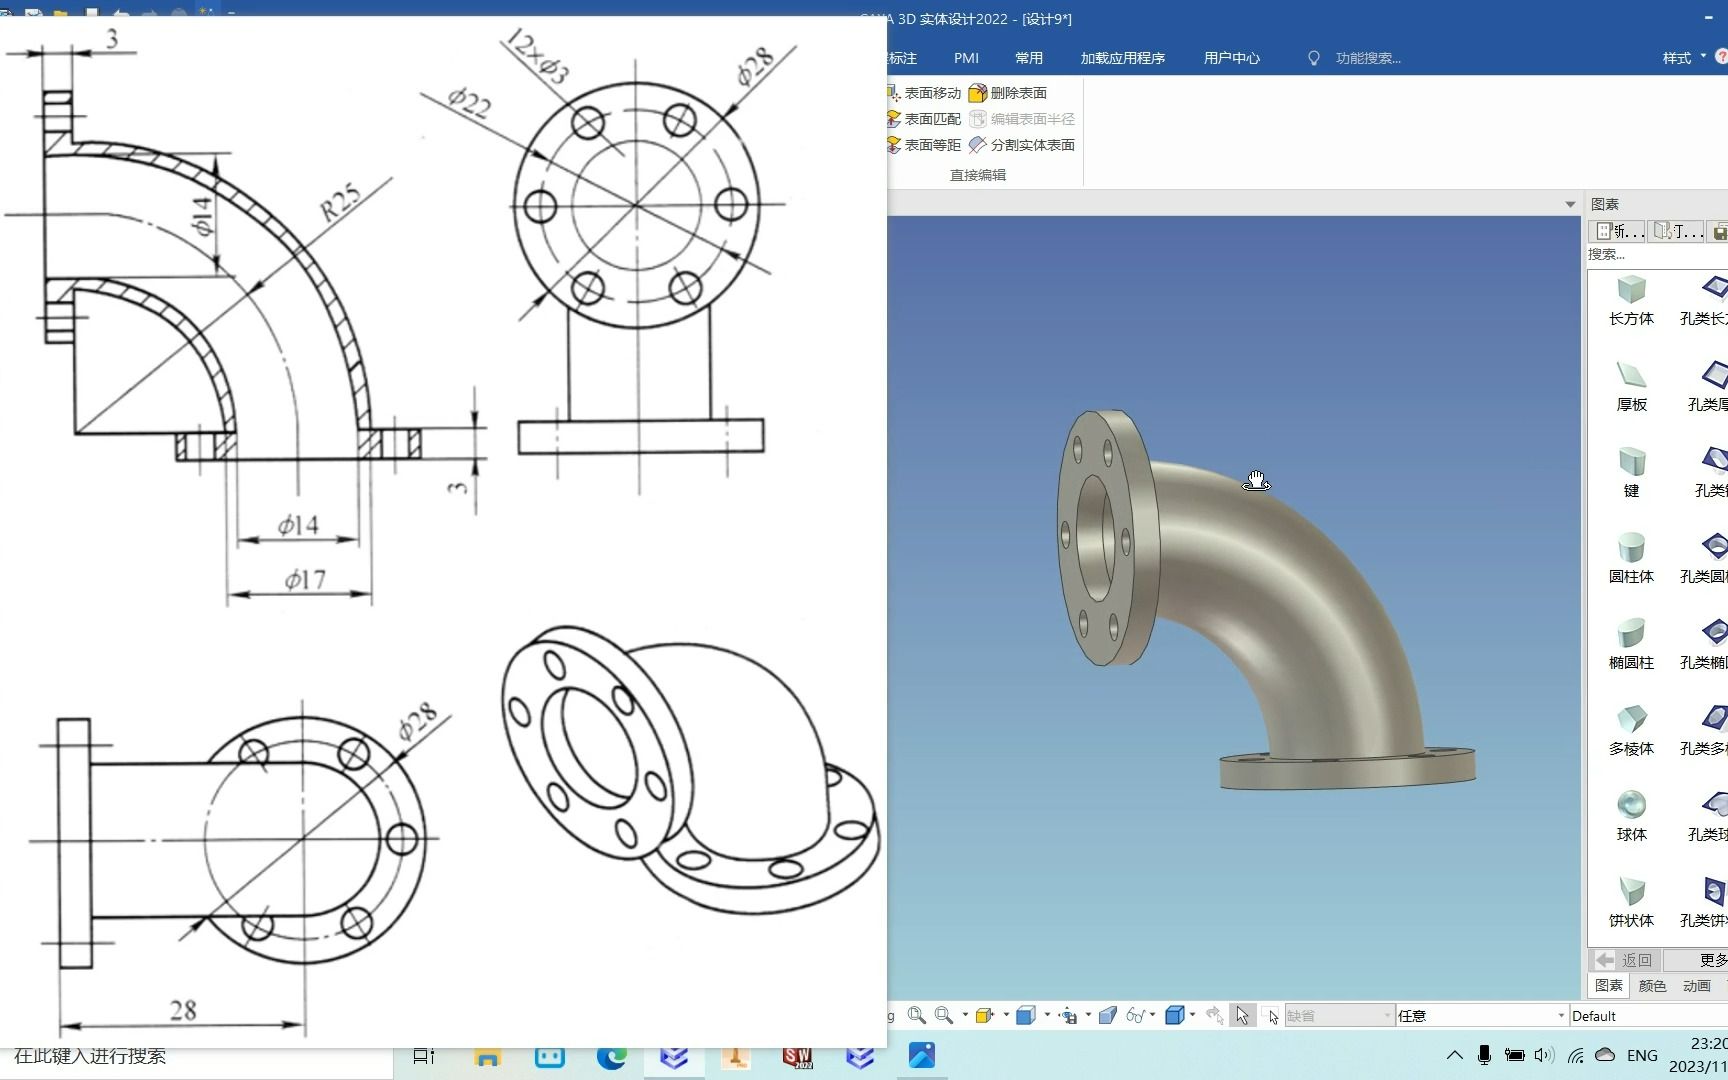Image resolution: width=1728 pixels, height=1080 pixels.
Task: Click the 分割实体表面 (split solid surface) tool
Action: coord(1022,145)
